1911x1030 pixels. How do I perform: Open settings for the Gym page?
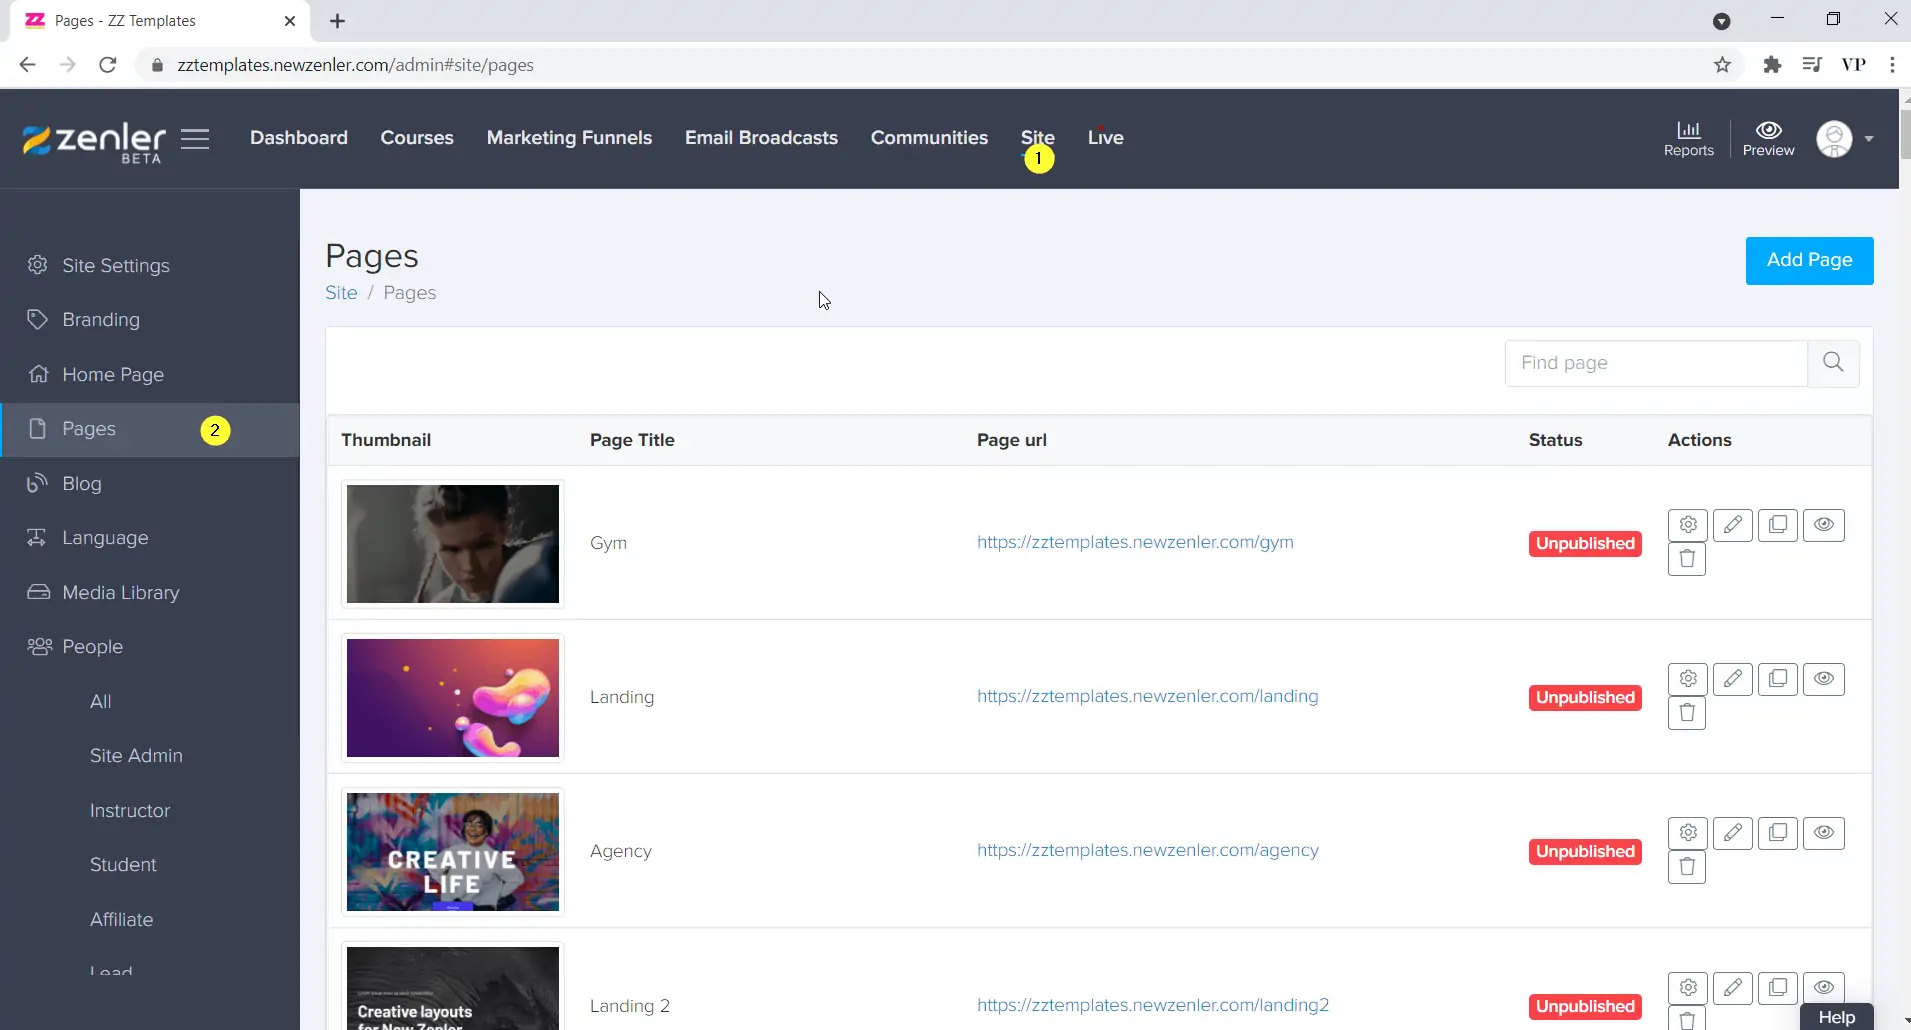(x=1688, y=524)
